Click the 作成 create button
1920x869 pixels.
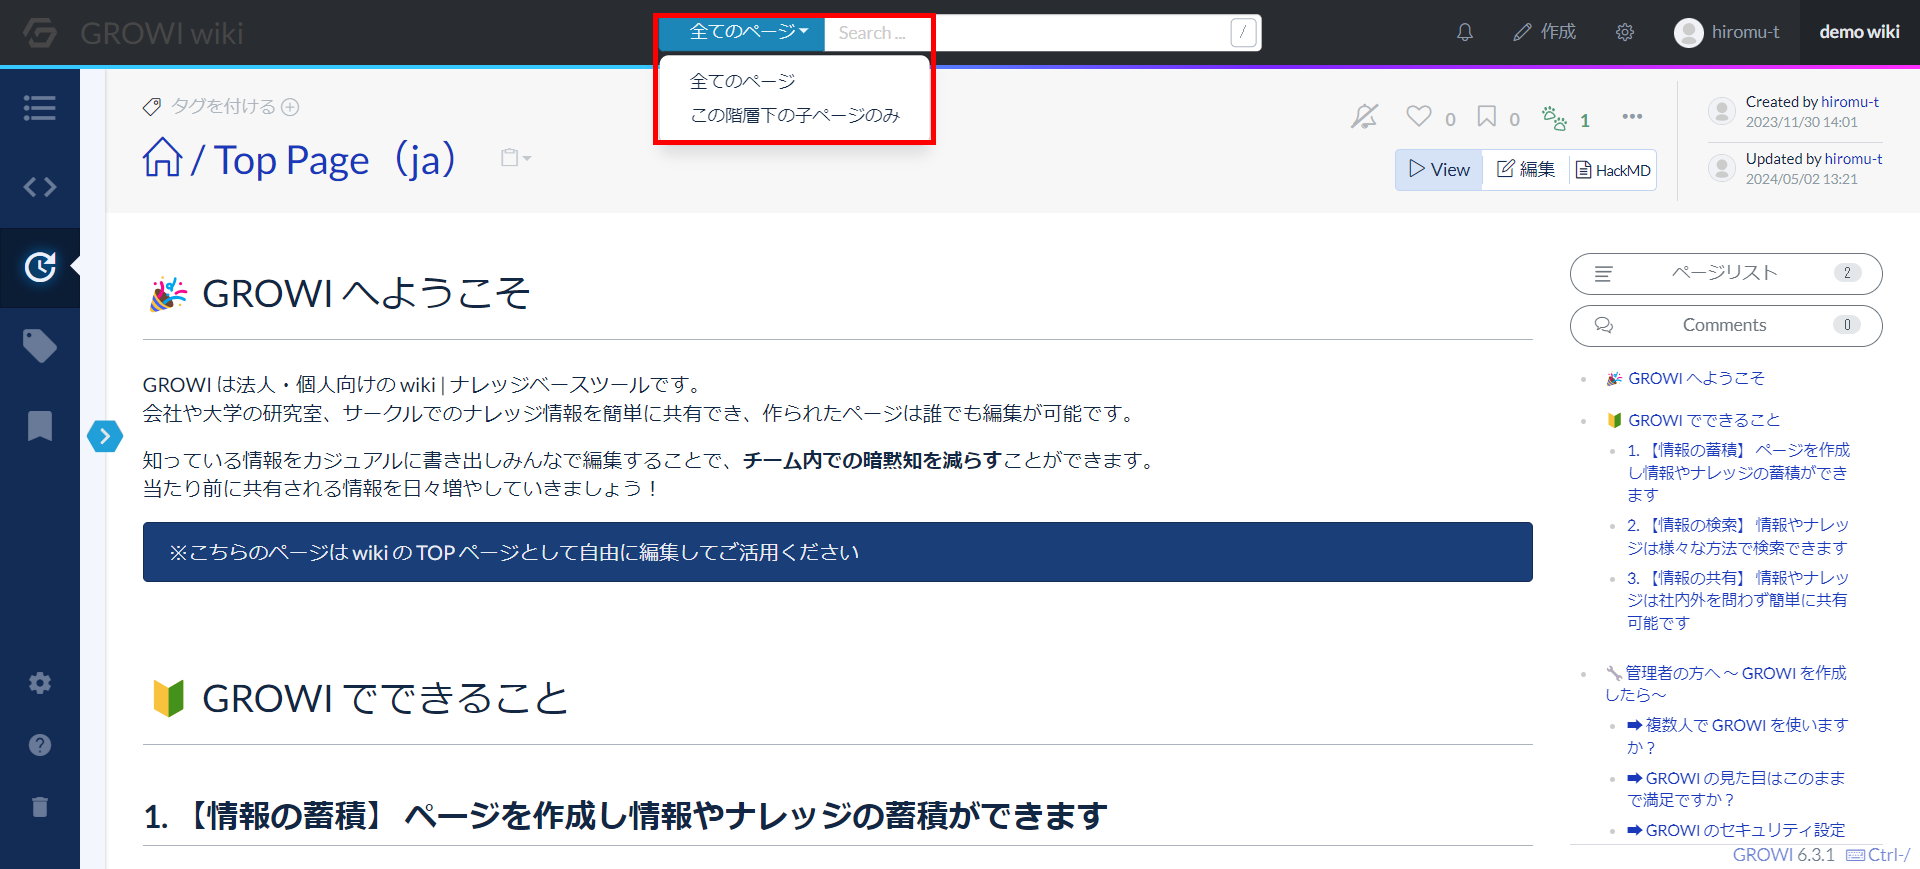tap(1545, 32)
